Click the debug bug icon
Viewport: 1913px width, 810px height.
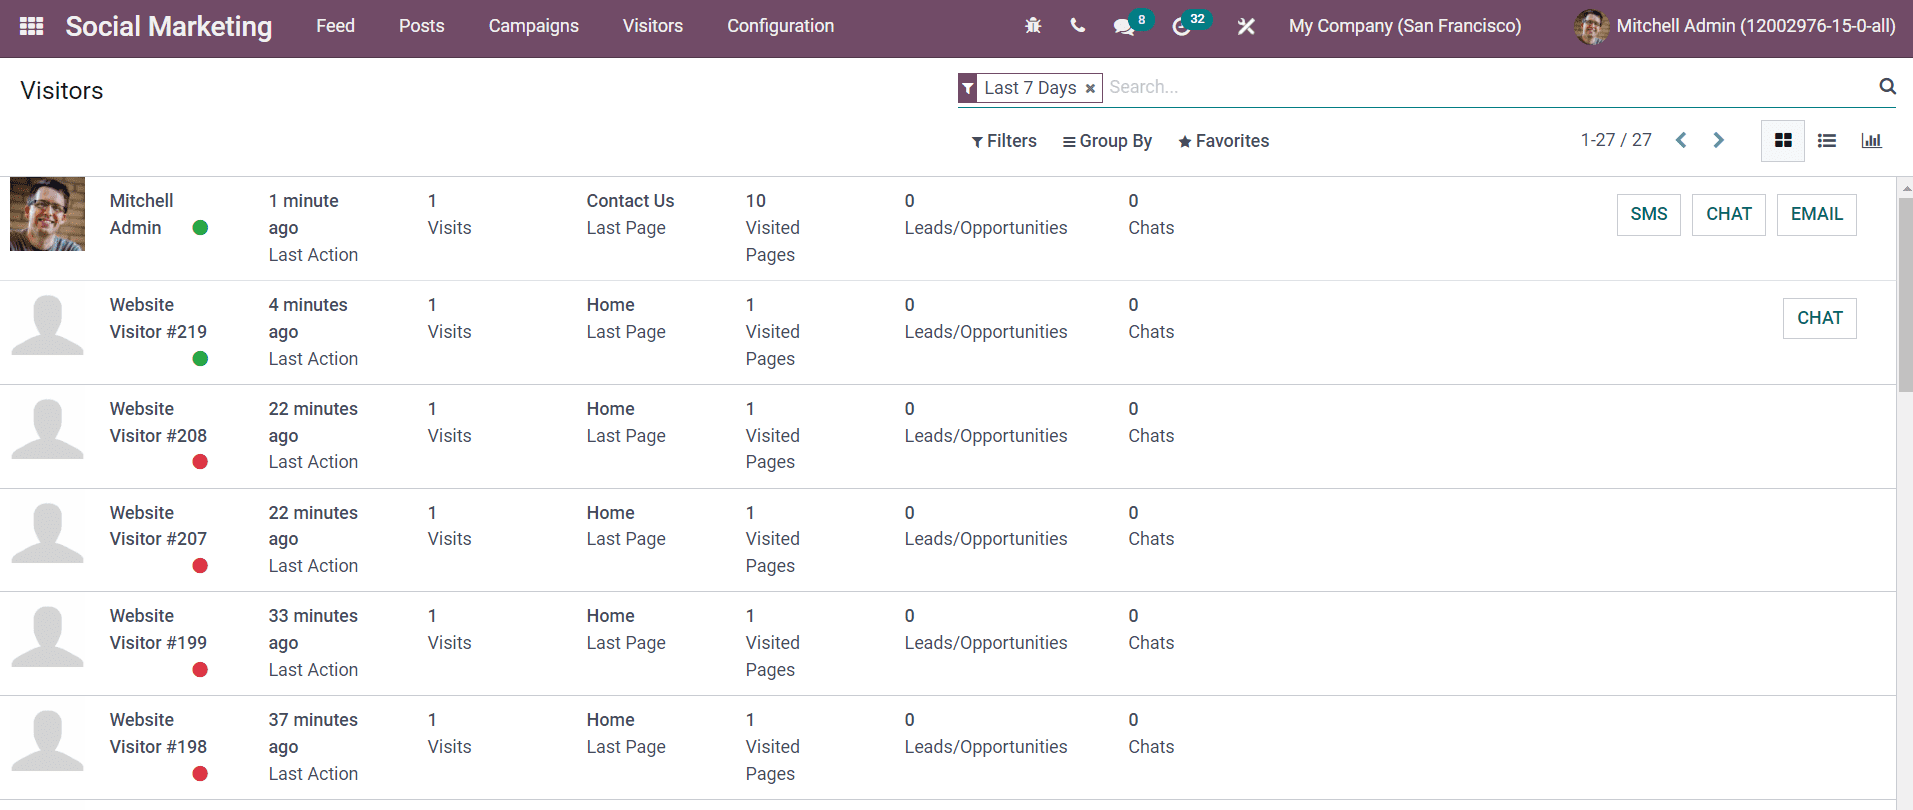pos(1033,26)
